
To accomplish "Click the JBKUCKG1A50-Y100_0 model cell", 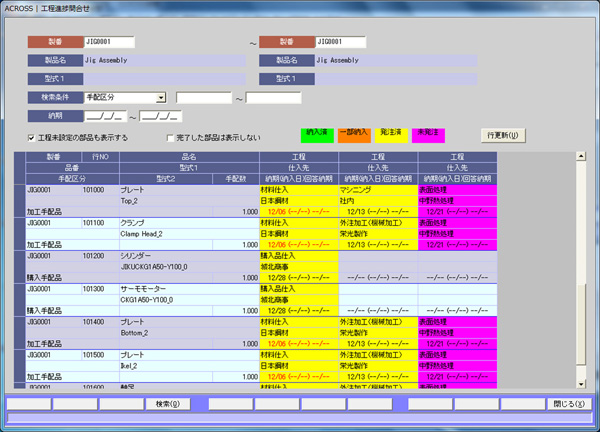I will pyautogui.click(x=189, y=267).
